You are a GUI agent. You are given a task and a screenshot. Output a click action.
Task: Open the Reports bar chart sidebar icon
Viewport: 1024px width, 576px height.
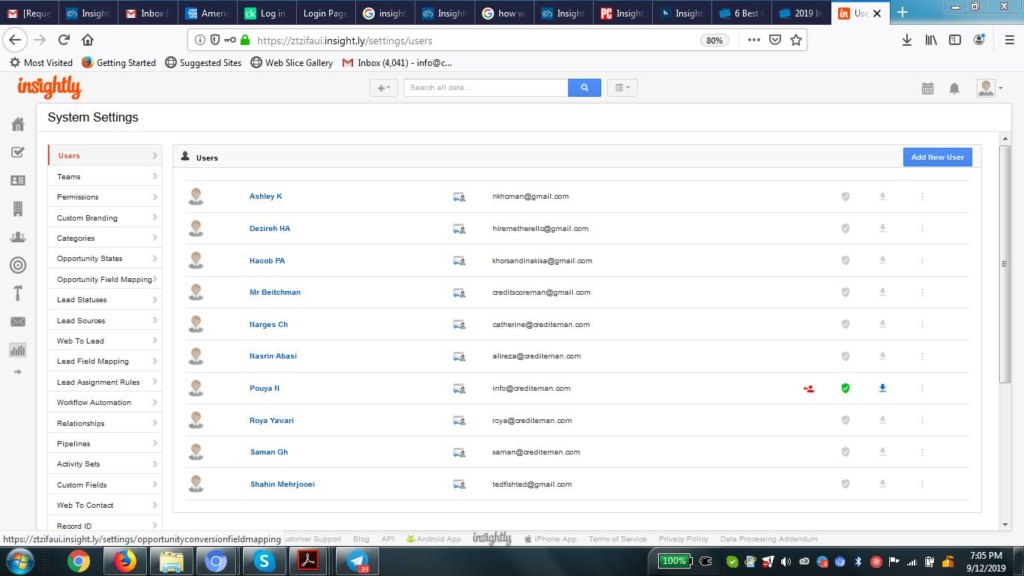click(17, 350)
